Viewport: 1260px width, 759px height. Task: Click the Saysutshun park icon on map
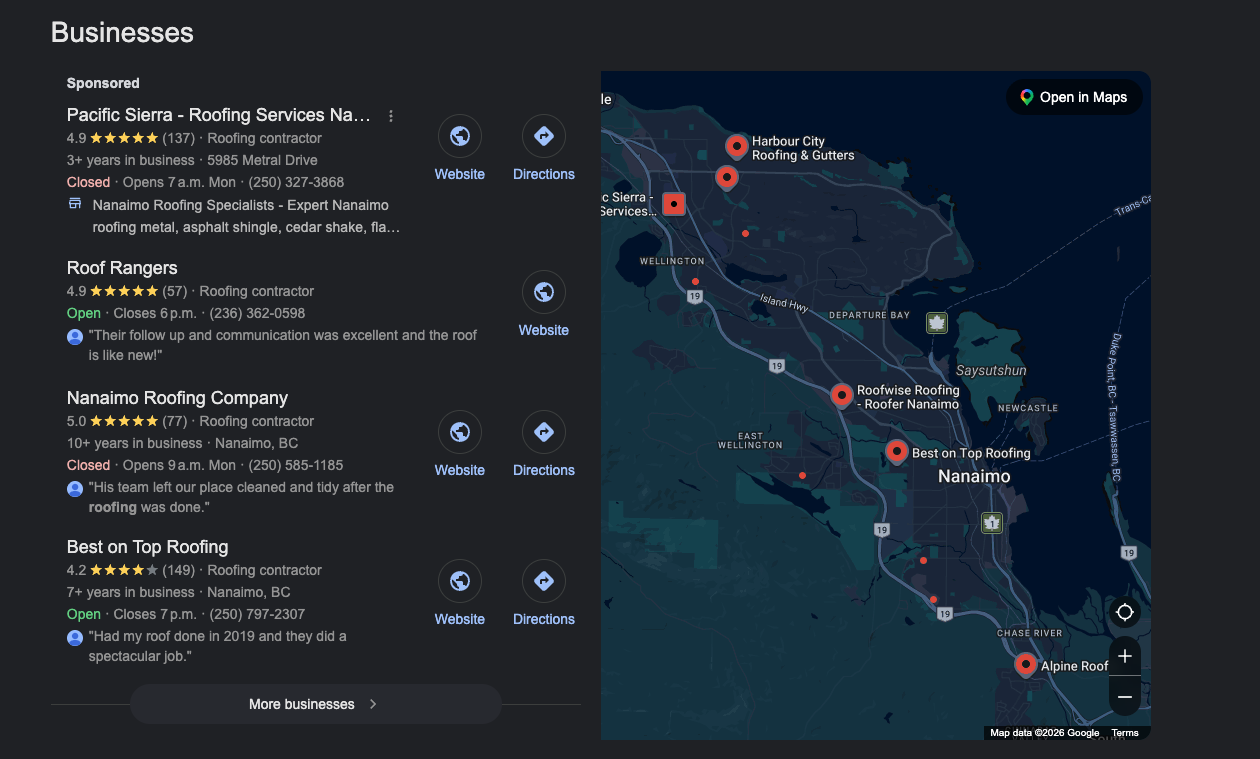[x=936, y=322]
